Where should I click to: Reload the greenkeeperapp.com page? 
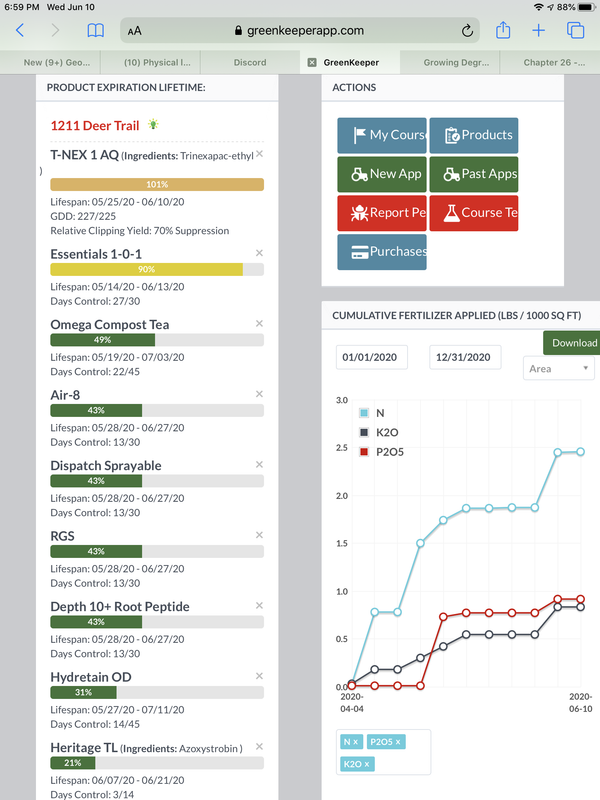point(467,31)
